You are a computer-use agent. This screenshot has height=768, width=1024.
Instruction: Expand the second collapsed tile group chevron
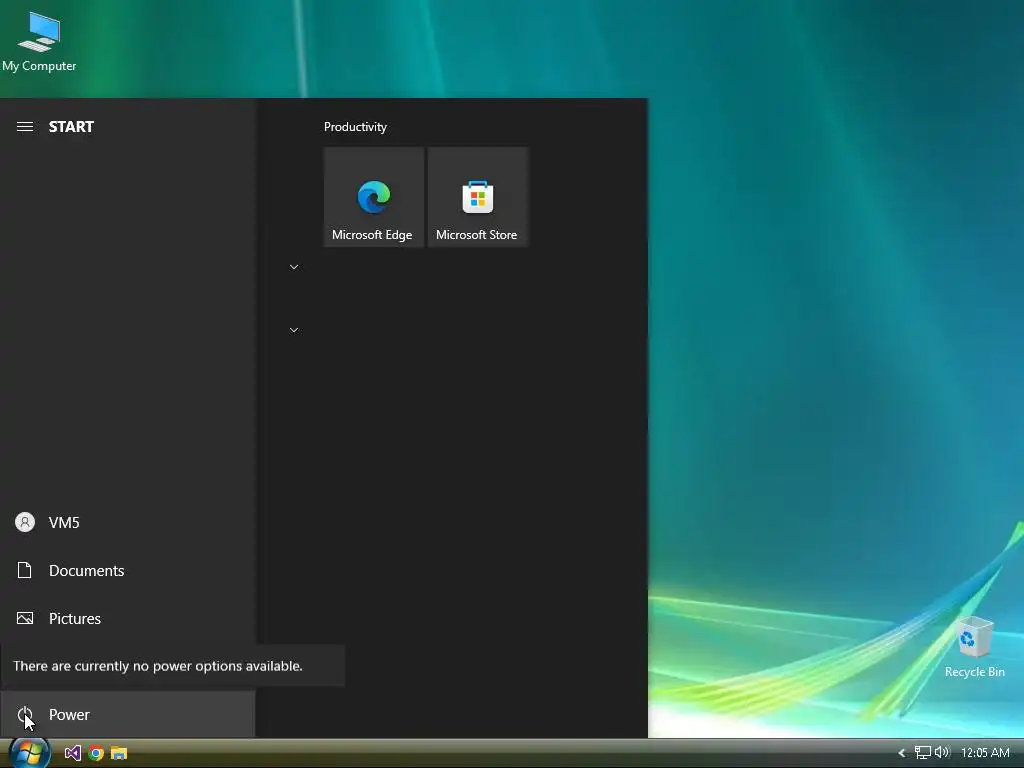click(294, 330)
